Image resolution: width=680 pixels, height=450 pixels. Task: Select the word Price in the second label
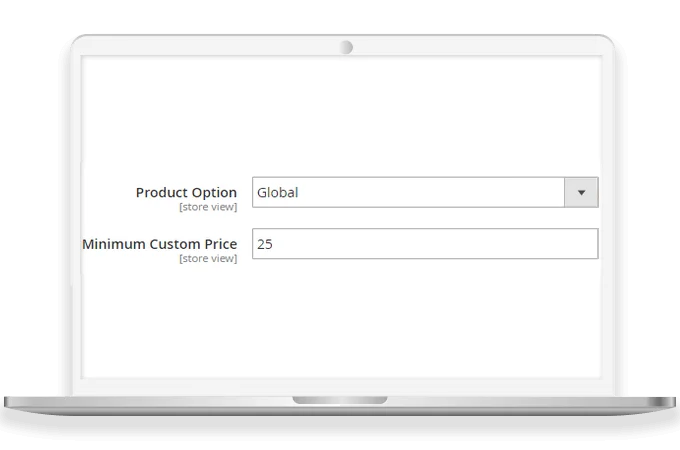[219, 243]
